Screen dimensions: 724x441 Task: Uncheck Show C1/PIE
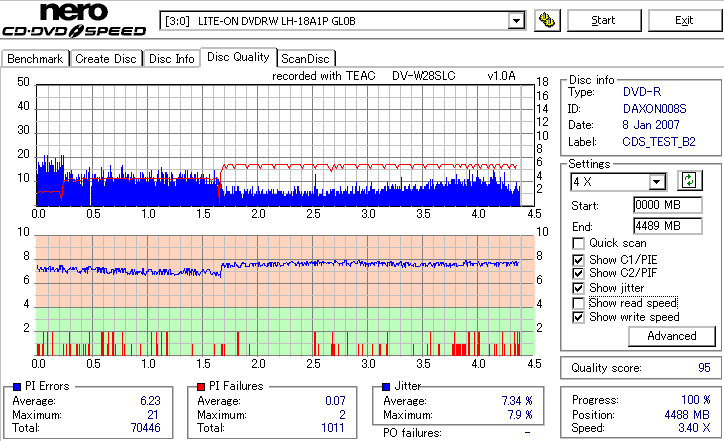pos(578,260)
